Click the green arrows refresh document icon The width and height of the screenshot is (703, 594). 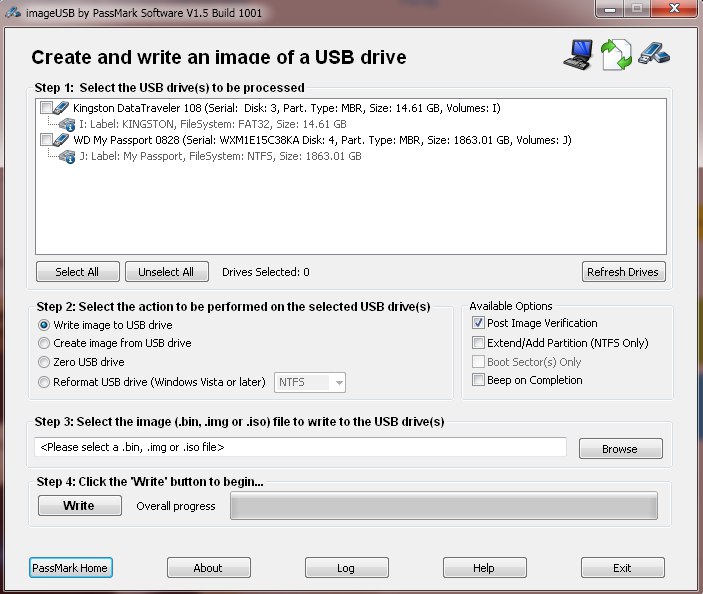[616, 55]
